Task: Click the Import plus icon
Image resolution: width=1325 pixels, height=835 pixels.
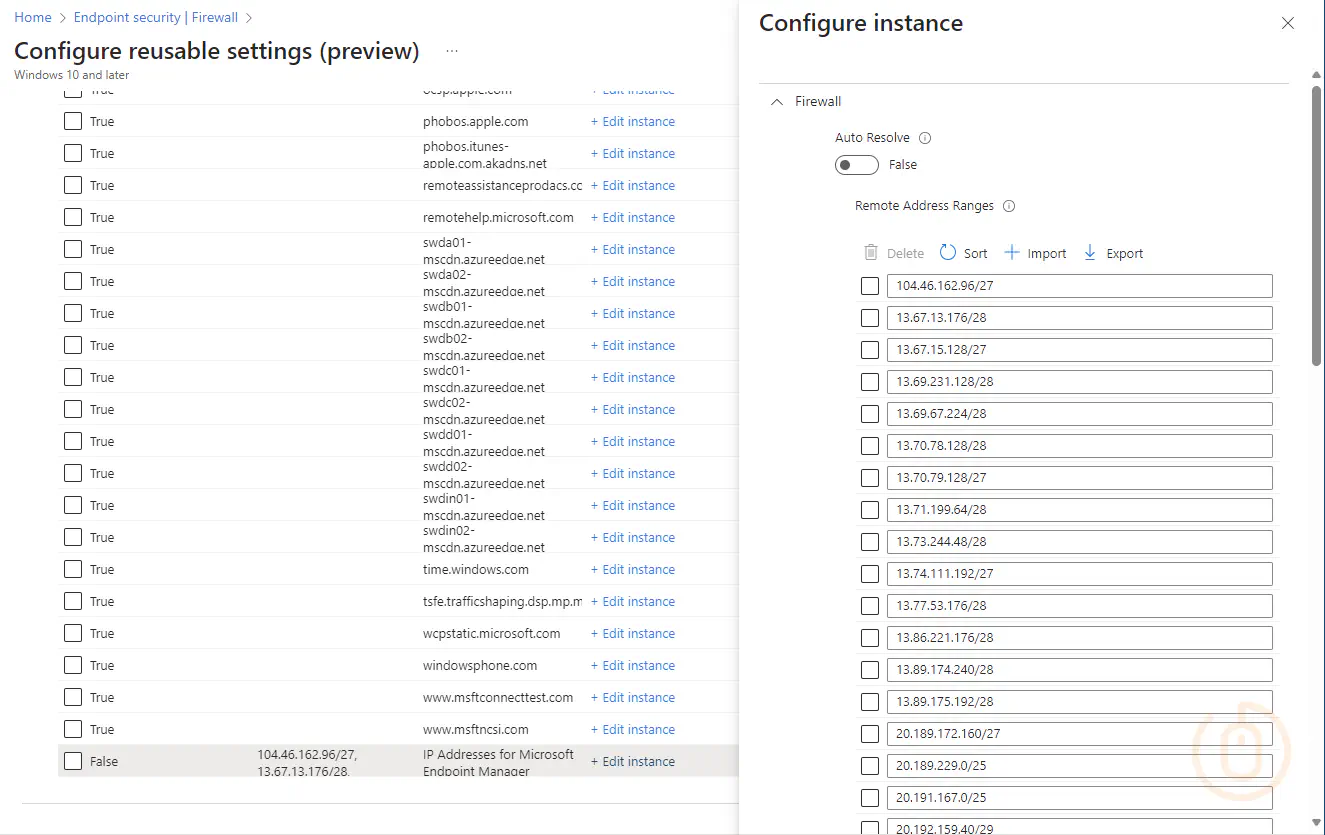Action: 1012,253
